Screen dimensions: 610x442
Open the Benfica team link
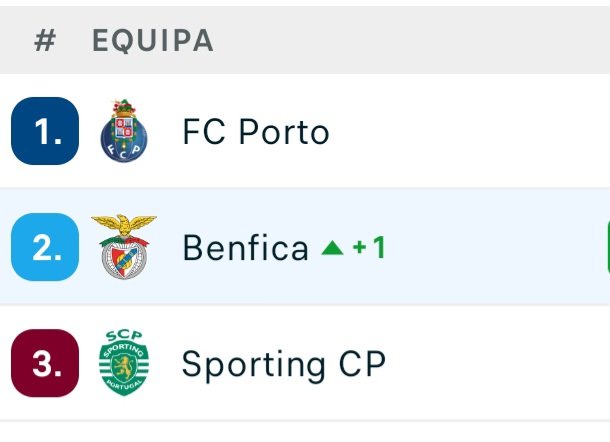tap(245, 248)
